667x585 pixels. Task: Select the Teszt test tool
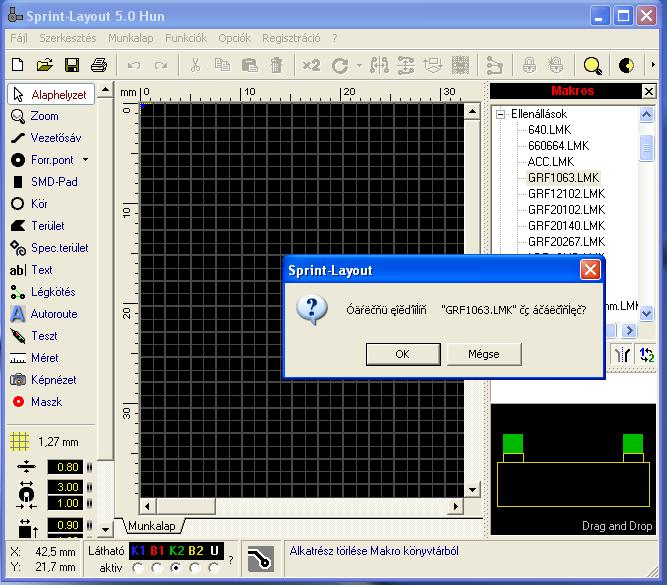pos(34,336)
